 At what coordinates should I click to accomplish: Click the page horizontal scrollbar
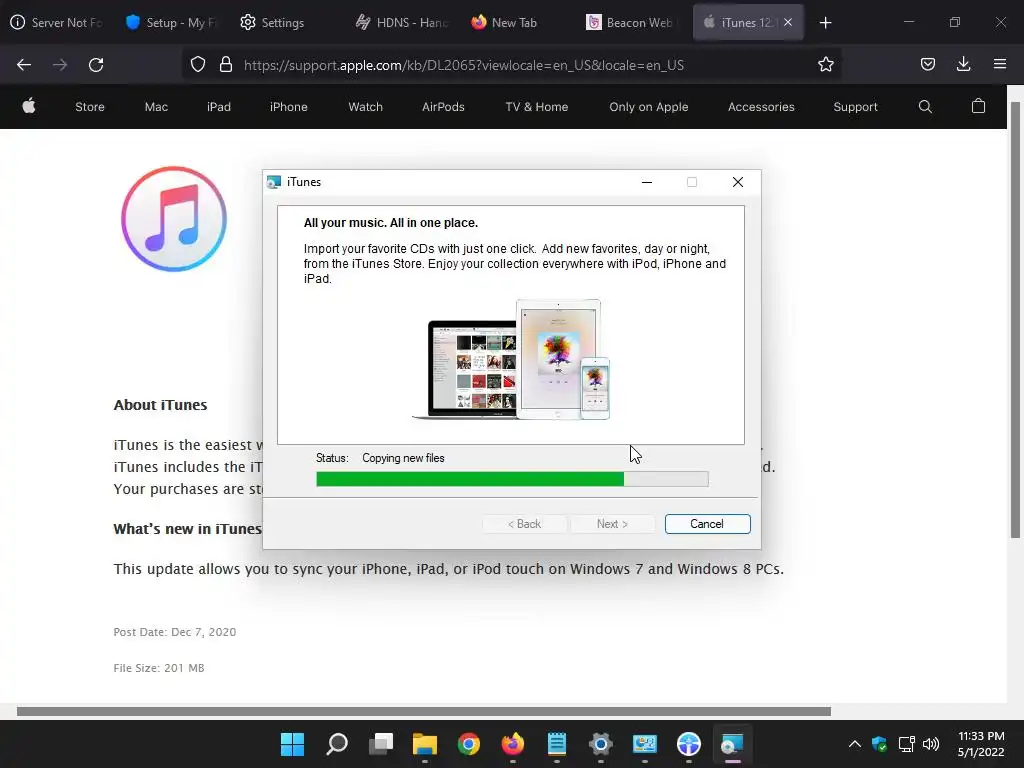coord(424,711)
